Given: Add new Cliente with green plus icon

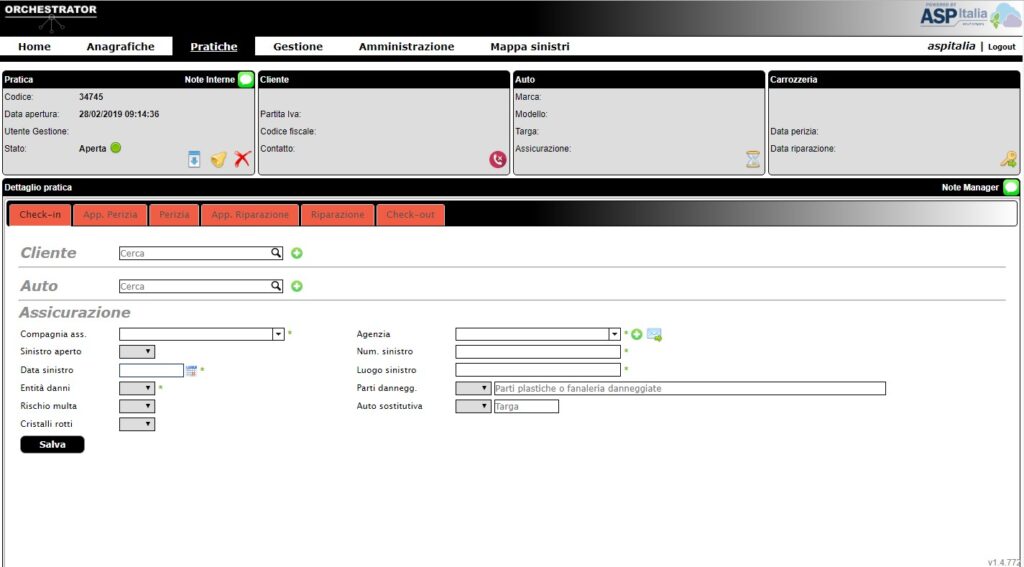Looking at the screenshot, I should pos(297,253).
